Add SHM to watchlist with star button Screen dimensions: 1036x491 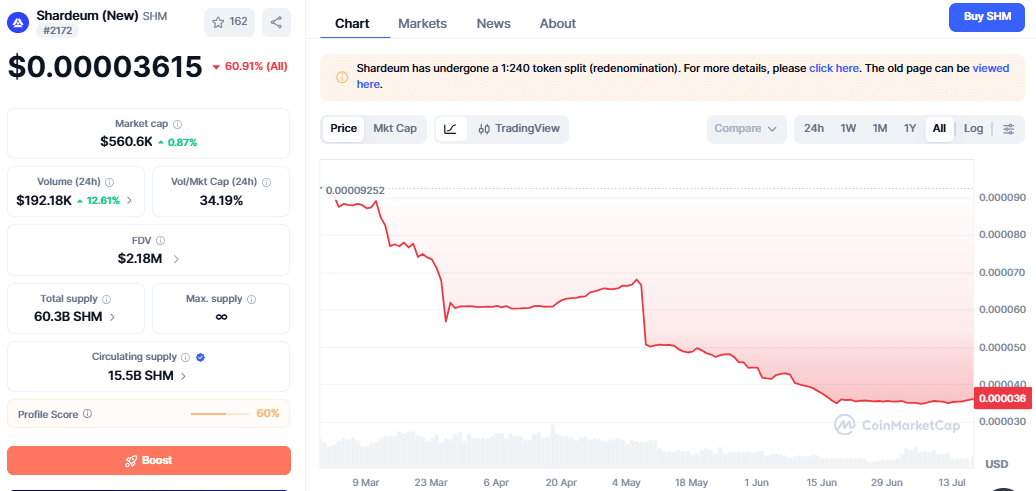tap(230, 22)
